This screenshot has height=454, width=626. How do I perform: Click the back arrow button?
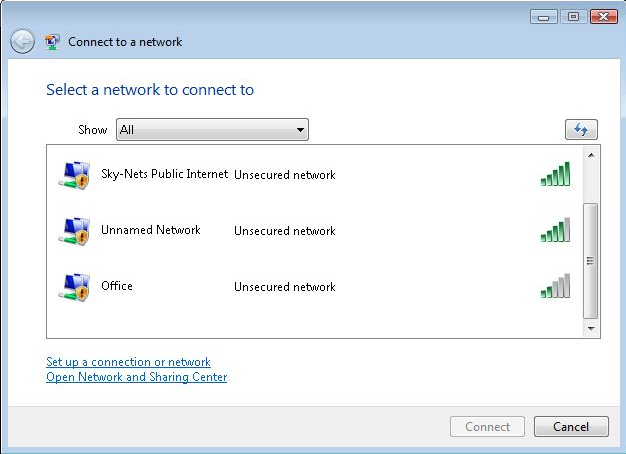23,42
